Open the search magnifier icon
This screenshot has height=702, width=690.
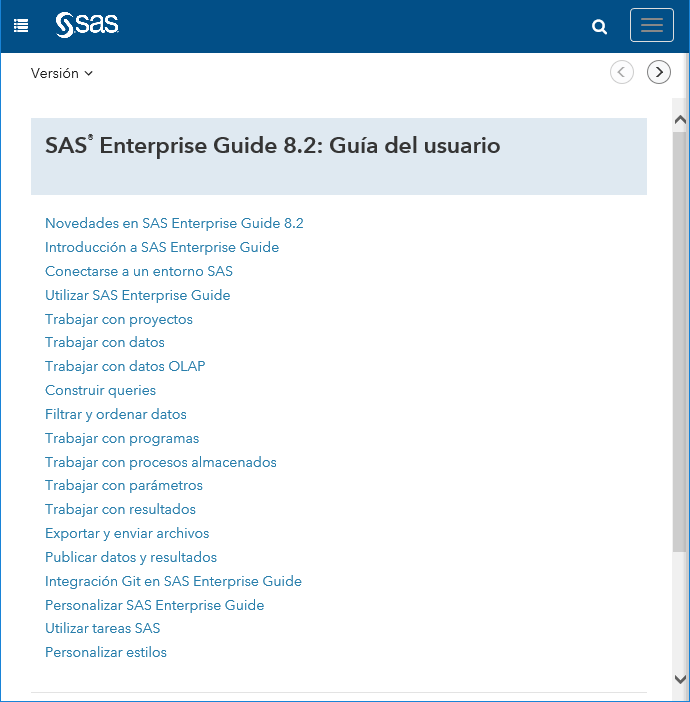click(600, 27)
